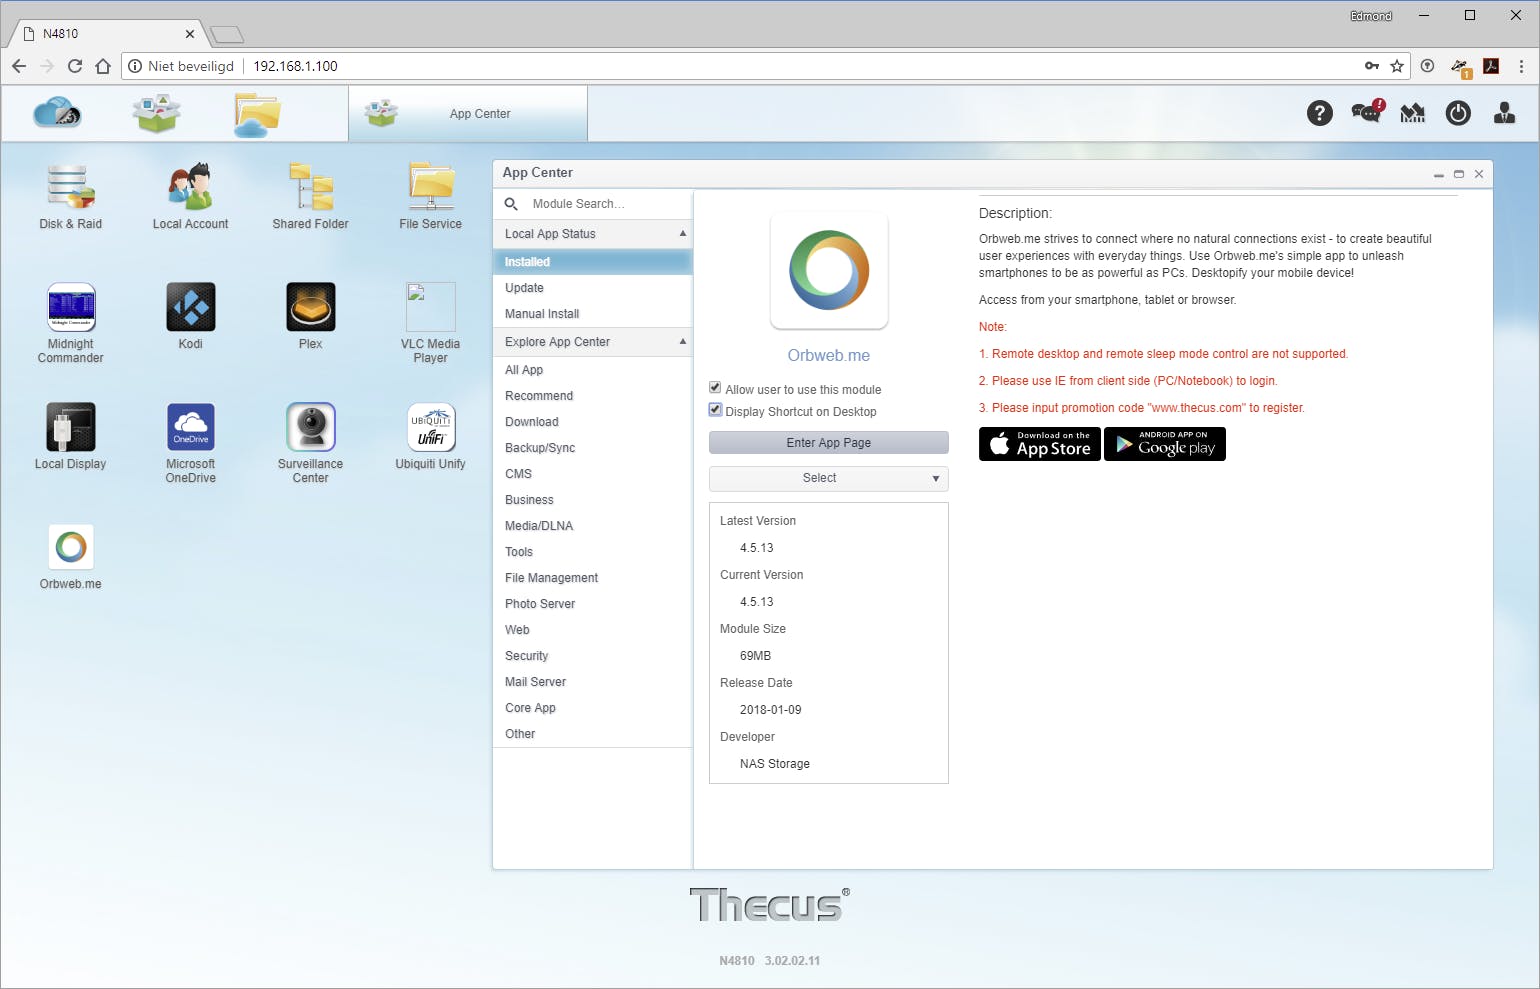This screenshot has width=1540, height=989.
Task: Open the File Center folder icon
Action: (257, 114)
